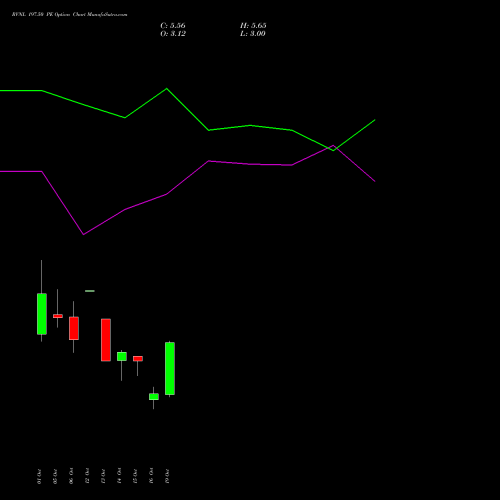Viewport: 500px width, 500px height.
Task: Click the '15 Oct' date axis label
Action: pos(135,476)
